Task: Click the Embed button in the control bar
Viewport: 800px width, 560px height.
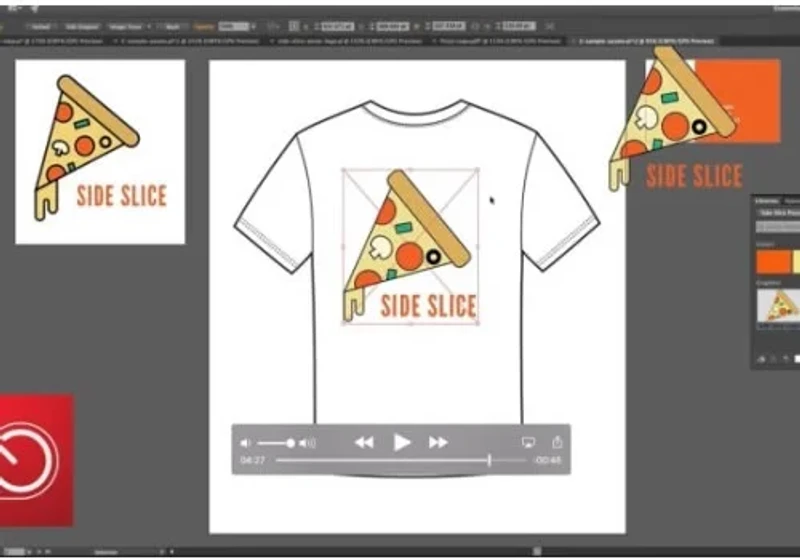Action: (x=41, y=27)
